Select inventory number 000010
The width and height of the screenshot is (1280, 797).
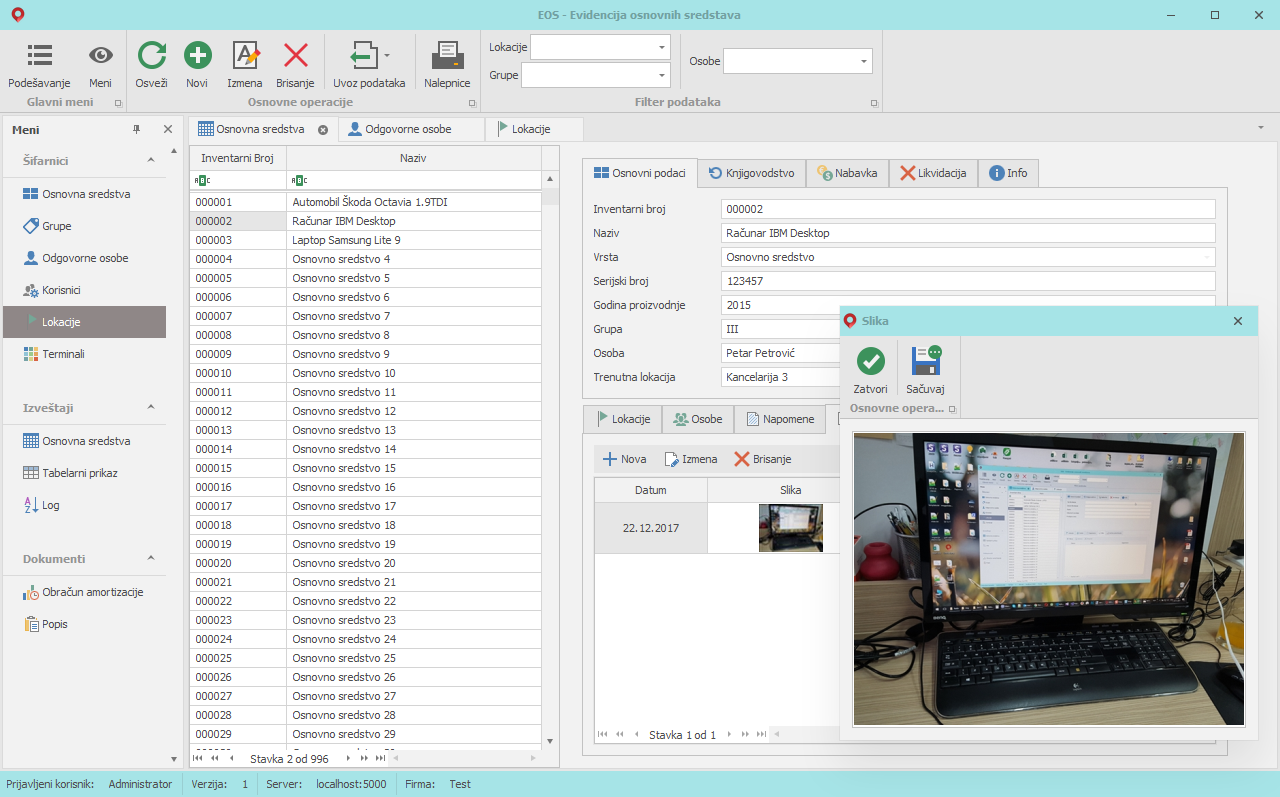click(x=238, y=373)
